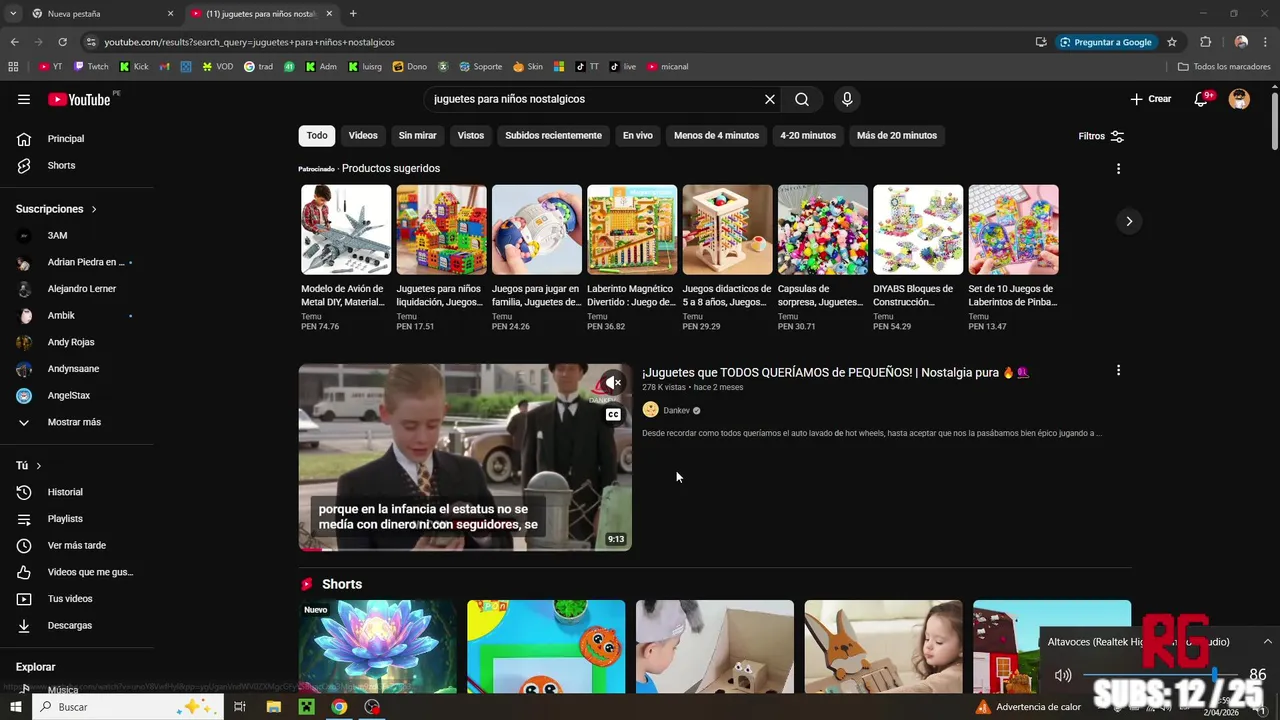Expand subscriptions with Mostrar más

tap(76, 422)
